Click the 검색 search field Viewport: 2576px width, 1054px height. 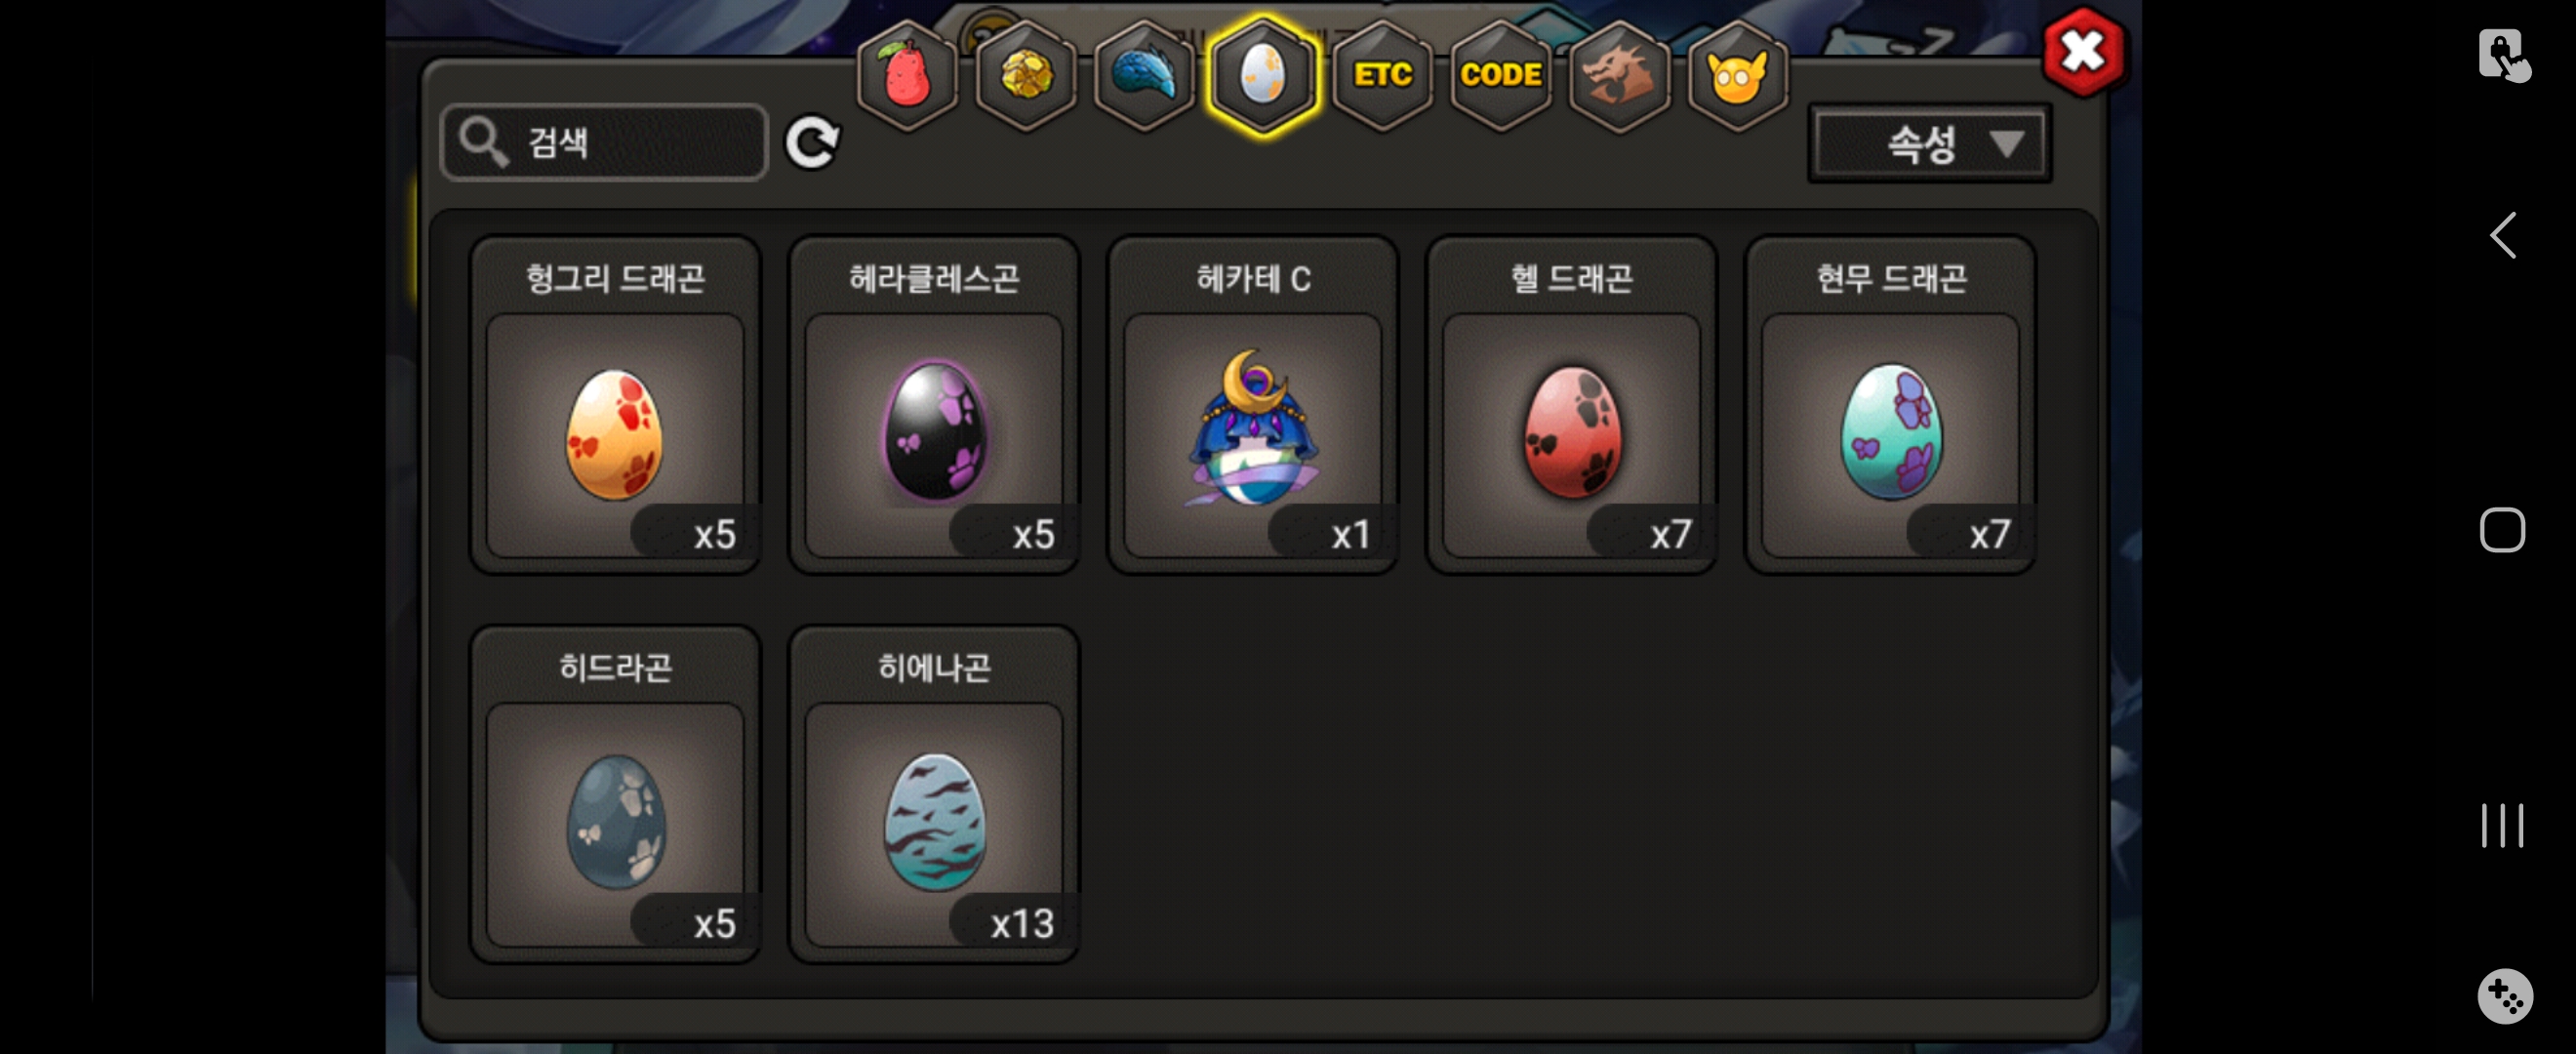[x=604, y=142]
